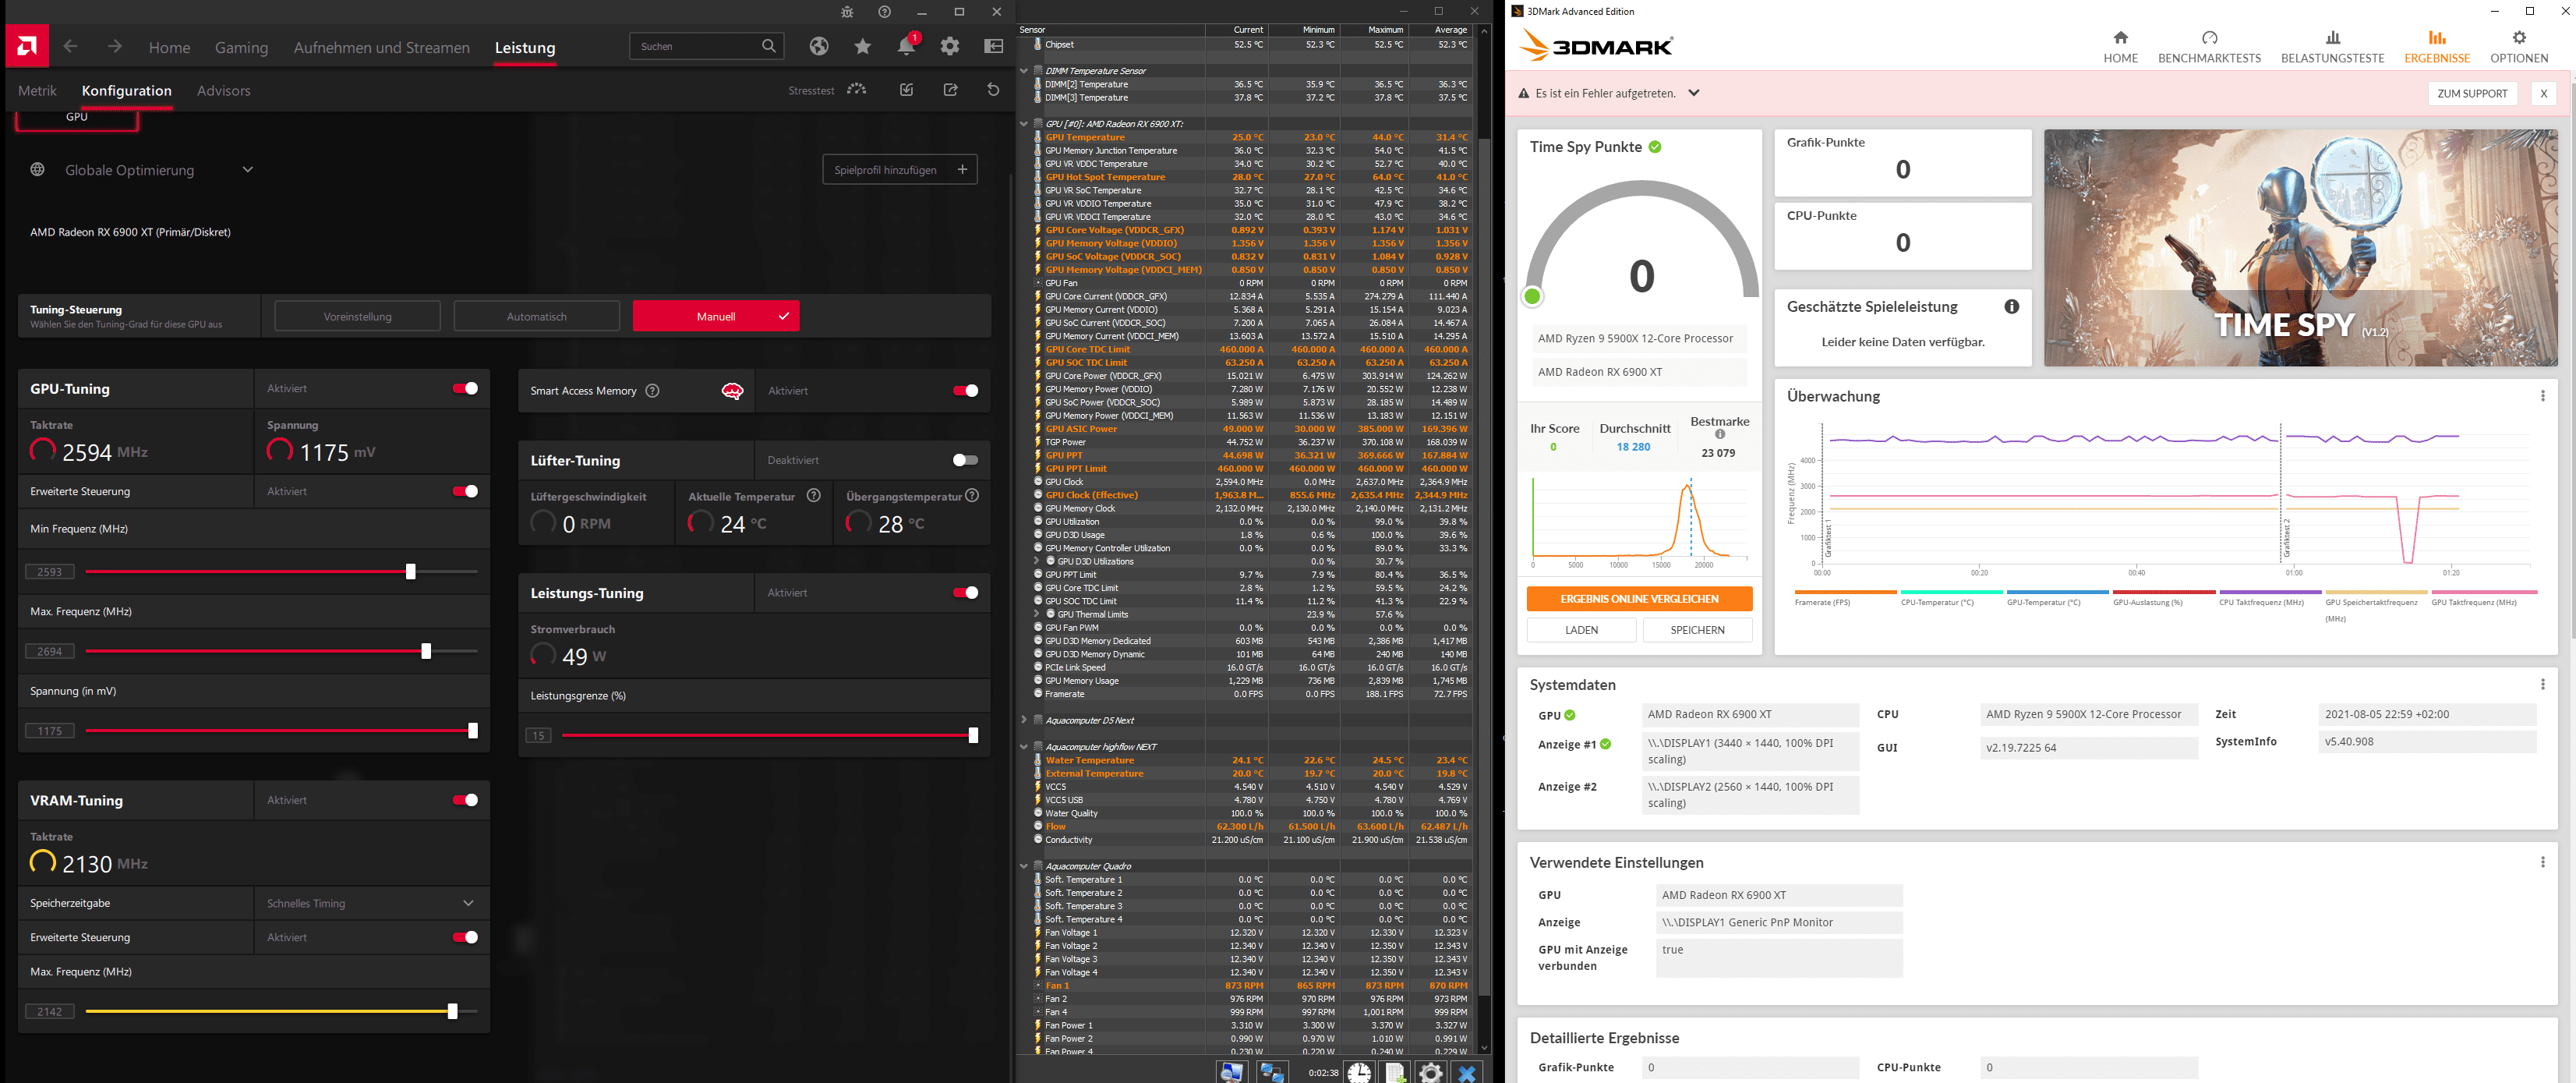Viewport: 2576px width, 1083px height.
Task: Toggle the sidebar panel icon
Action: 993,46
